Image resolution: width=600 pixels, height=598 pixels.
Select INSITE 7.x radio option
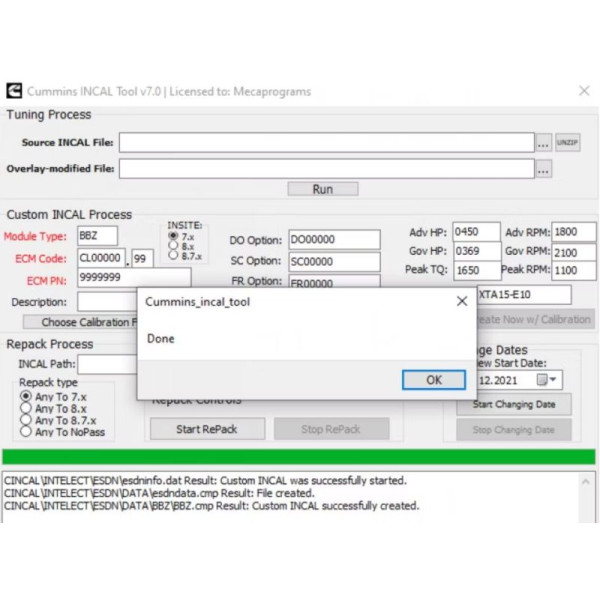[174, 236]
